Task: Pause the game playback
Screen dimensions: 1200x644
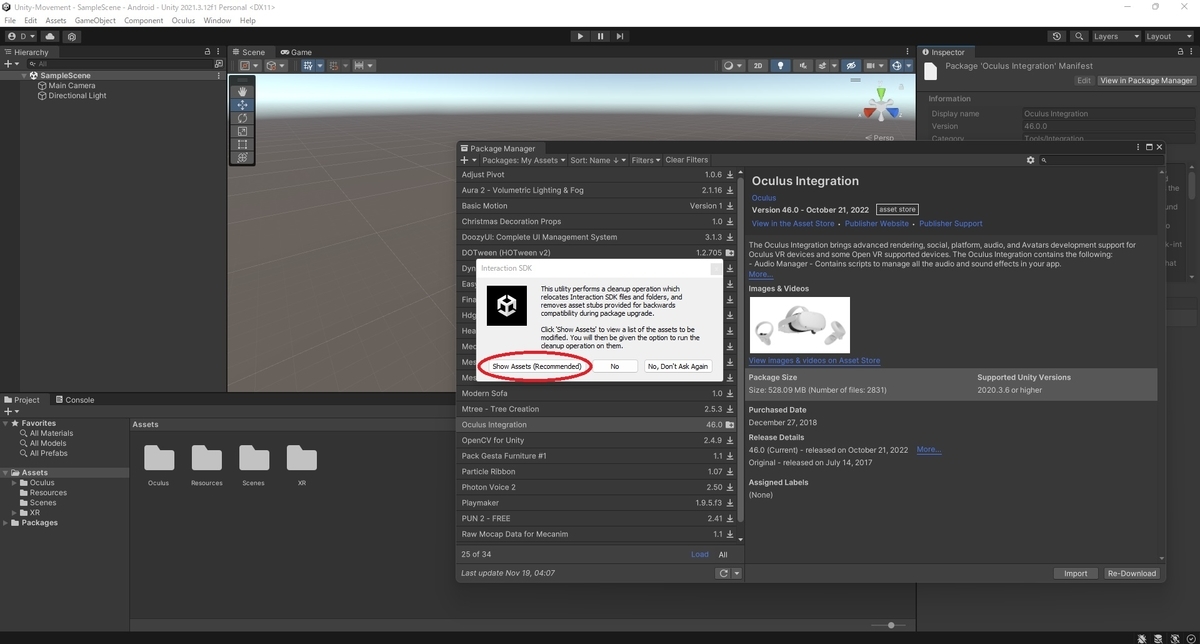Action: [x=600, y=36]
